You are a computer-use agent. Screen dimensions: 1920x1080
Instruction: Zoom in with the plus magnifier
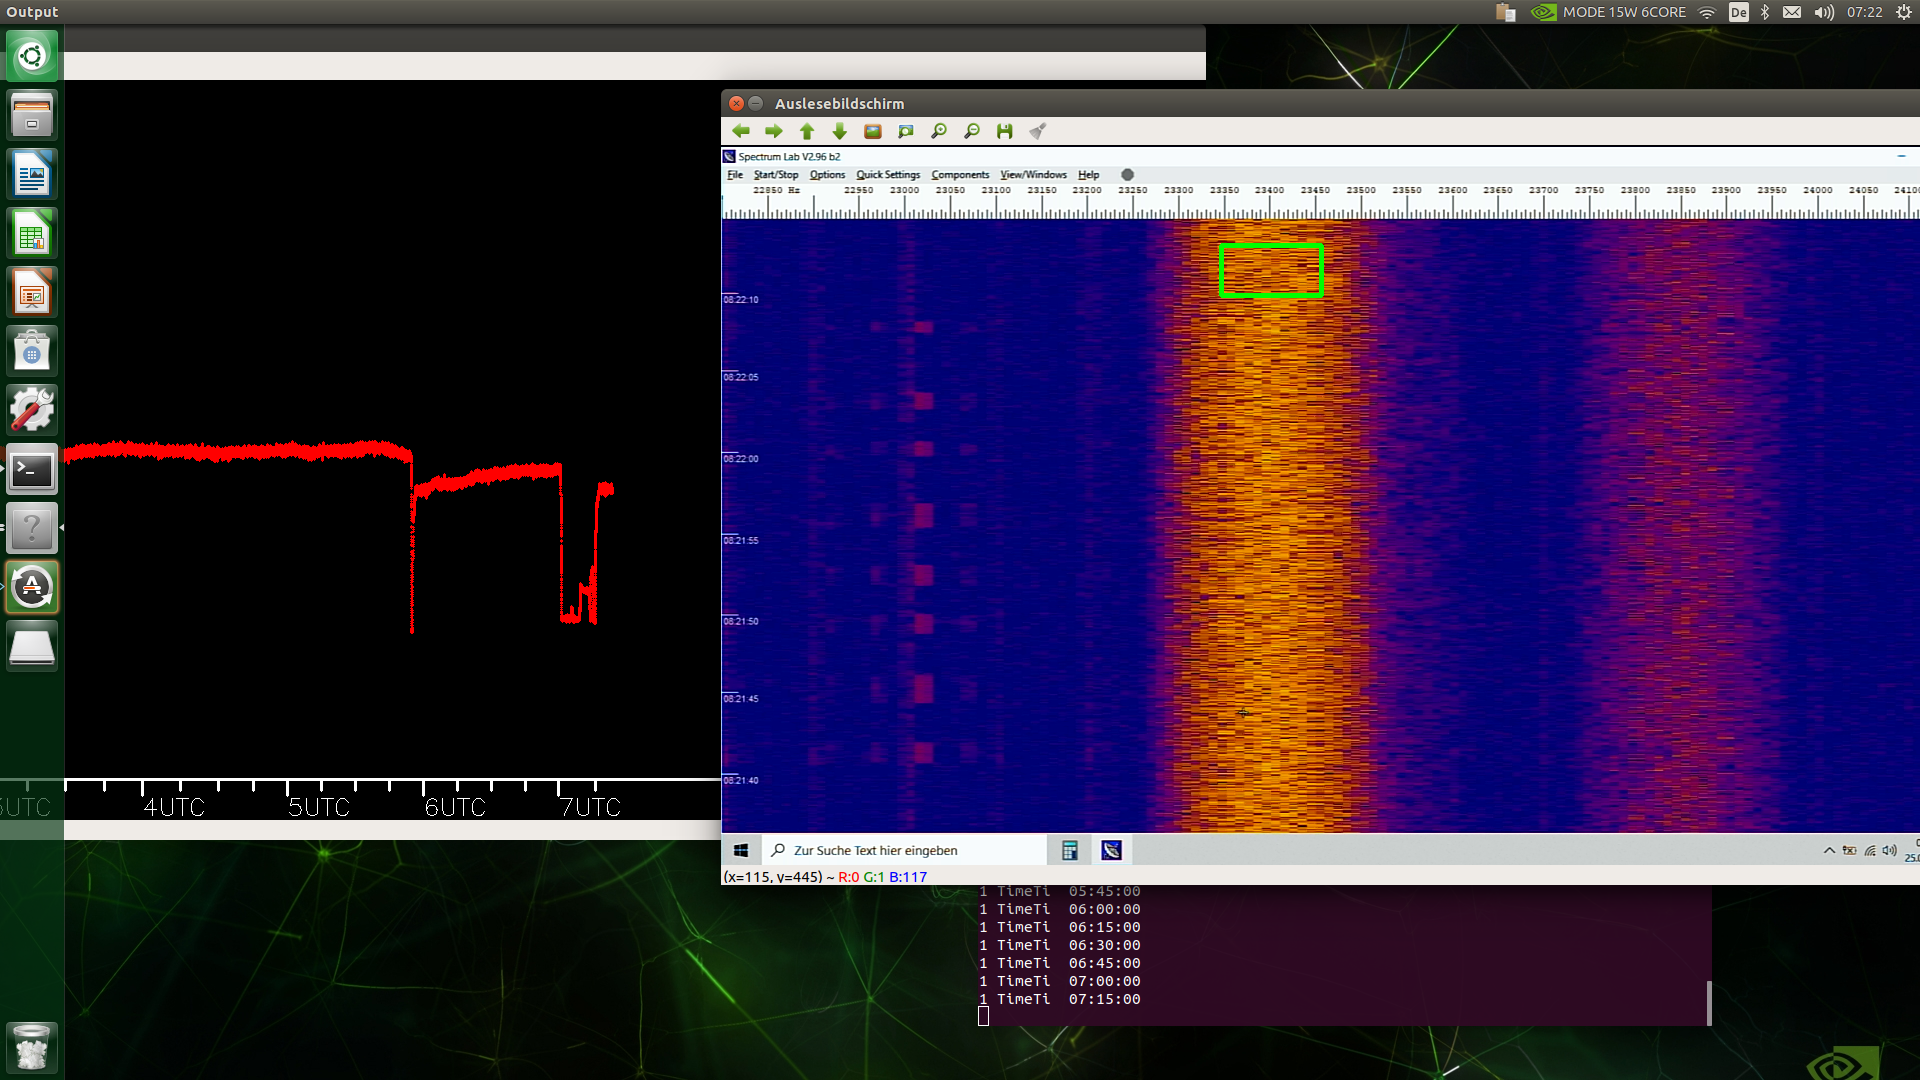click(939, 131)
